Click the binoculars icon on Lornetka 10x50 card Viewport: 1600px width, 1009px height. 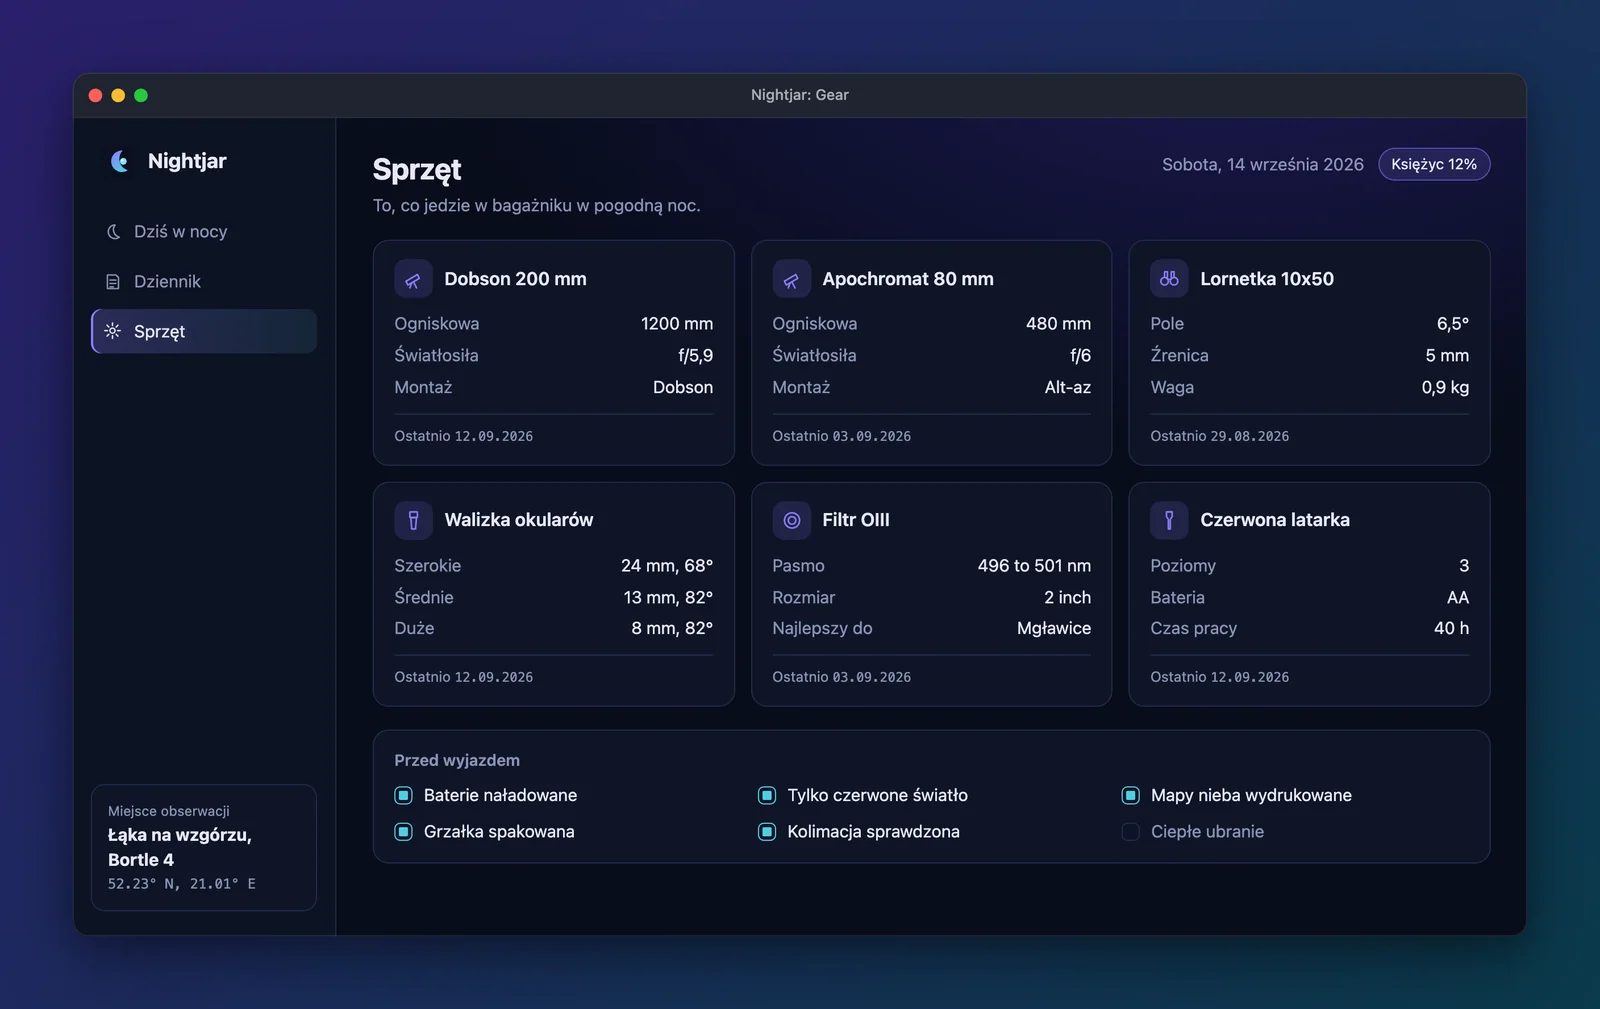tap(1169, 279)
